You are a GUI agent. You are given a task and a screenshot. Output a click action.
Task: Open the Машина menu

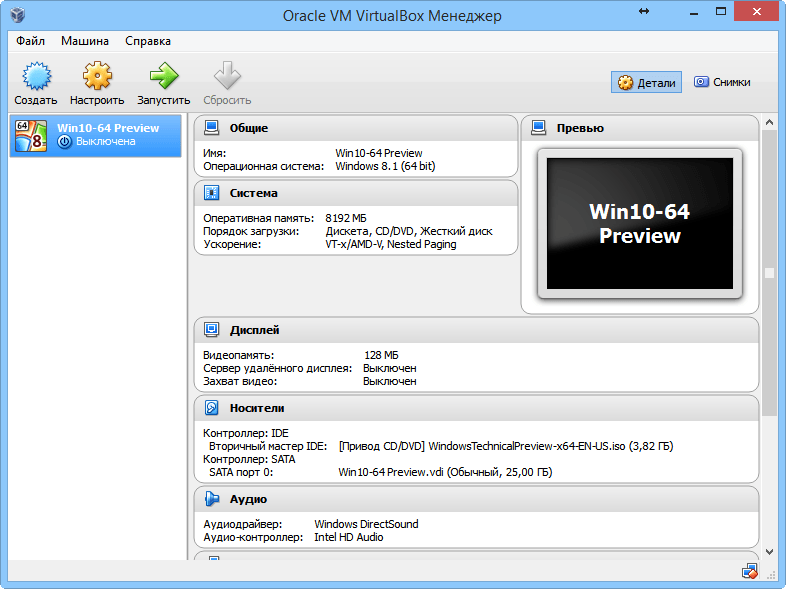click(85, 41)
